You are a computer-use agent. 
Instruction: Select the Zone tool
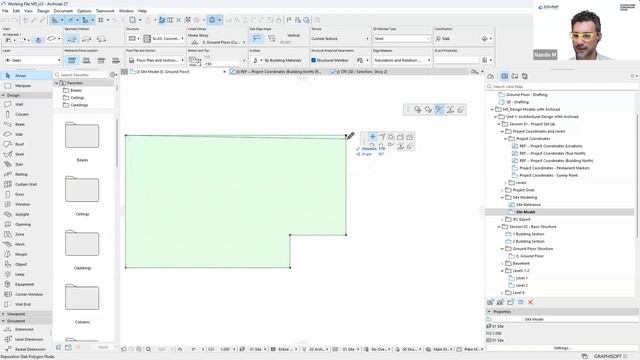click(25, 234)
